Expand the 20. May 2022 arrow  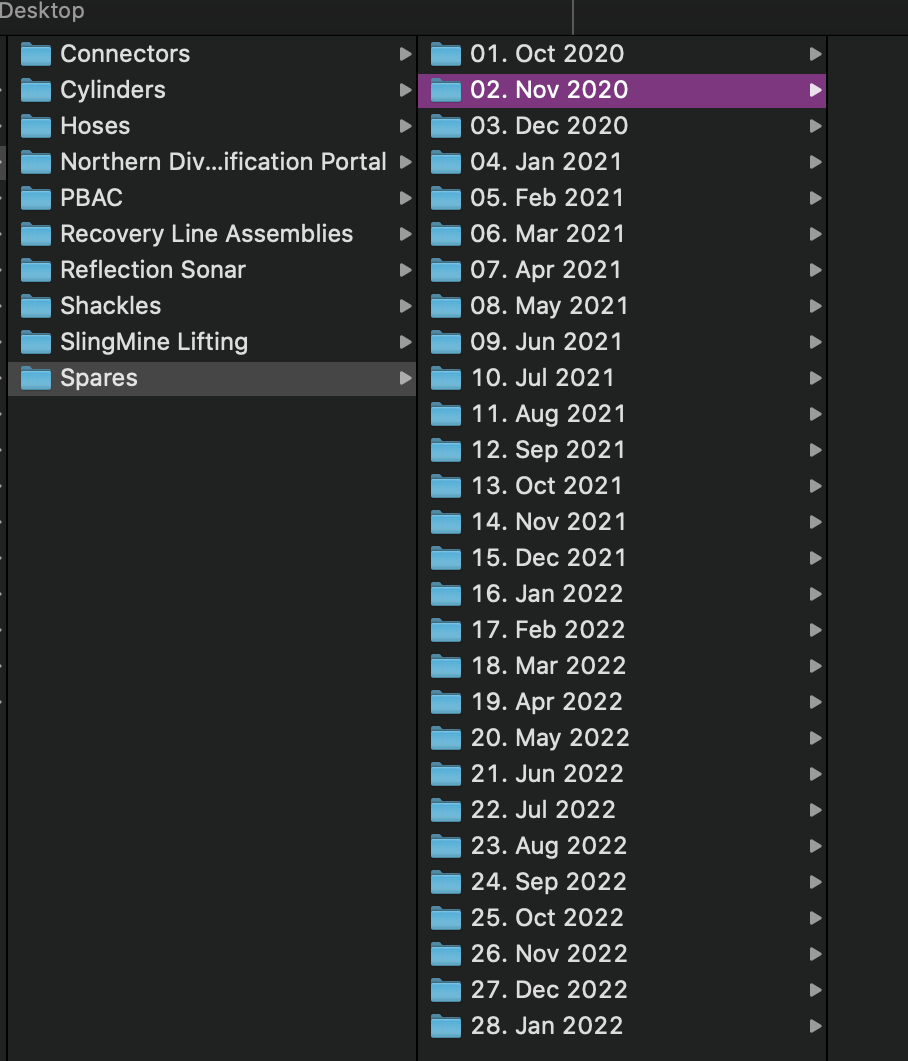coord(815,738)
